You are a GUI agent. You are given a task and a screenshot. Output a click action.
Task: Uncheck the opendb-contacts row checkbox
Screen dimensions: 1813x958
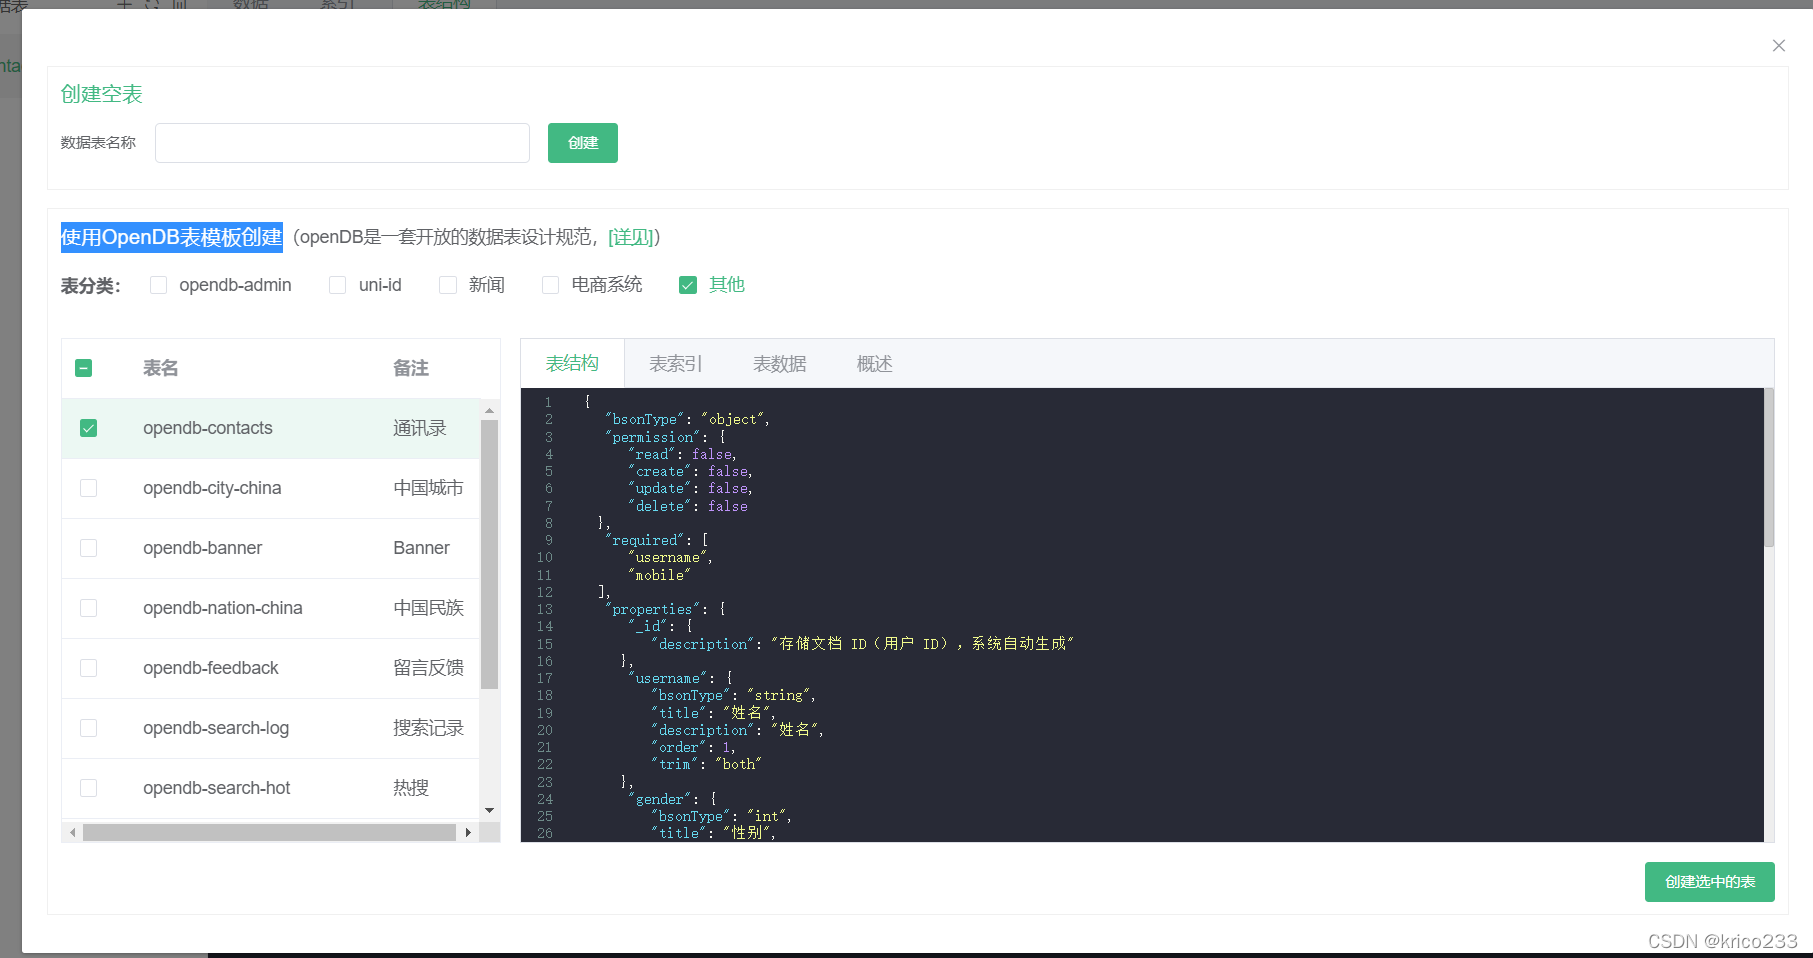pyautogui.click(x=88, y=428)
